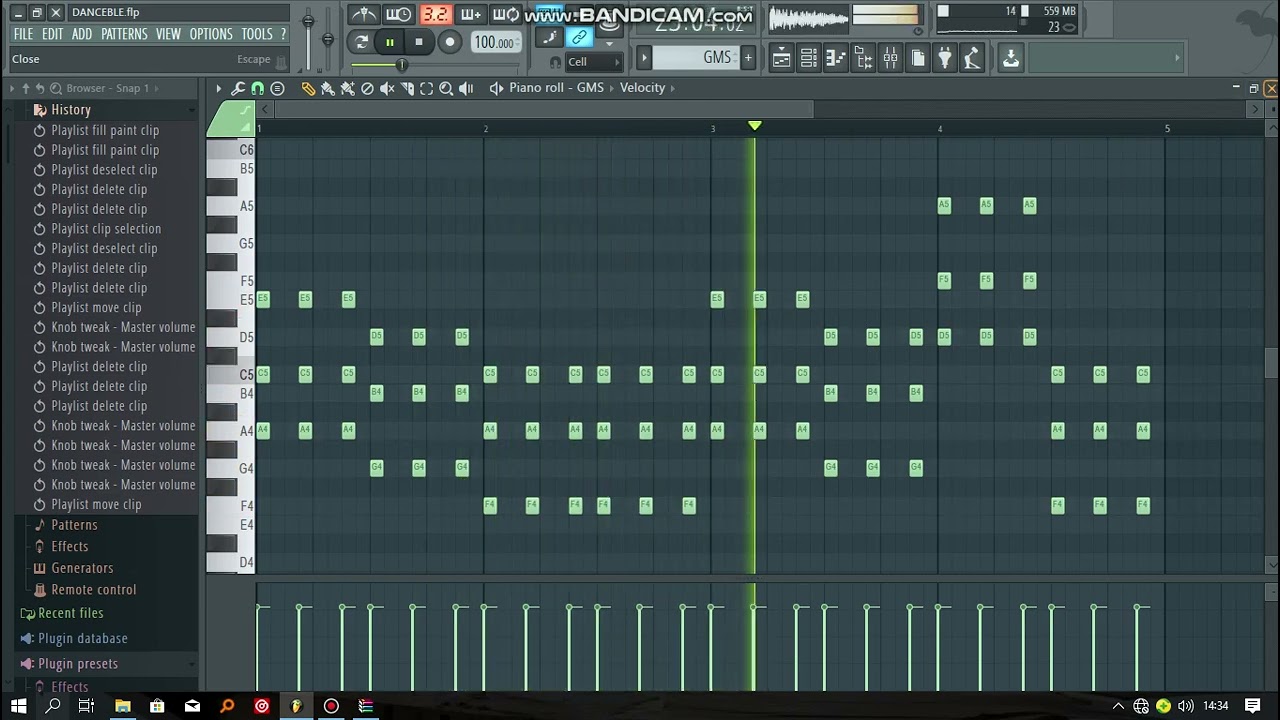Open the TOOLS menu
The image size is (1280, 720).
[257, 34]
